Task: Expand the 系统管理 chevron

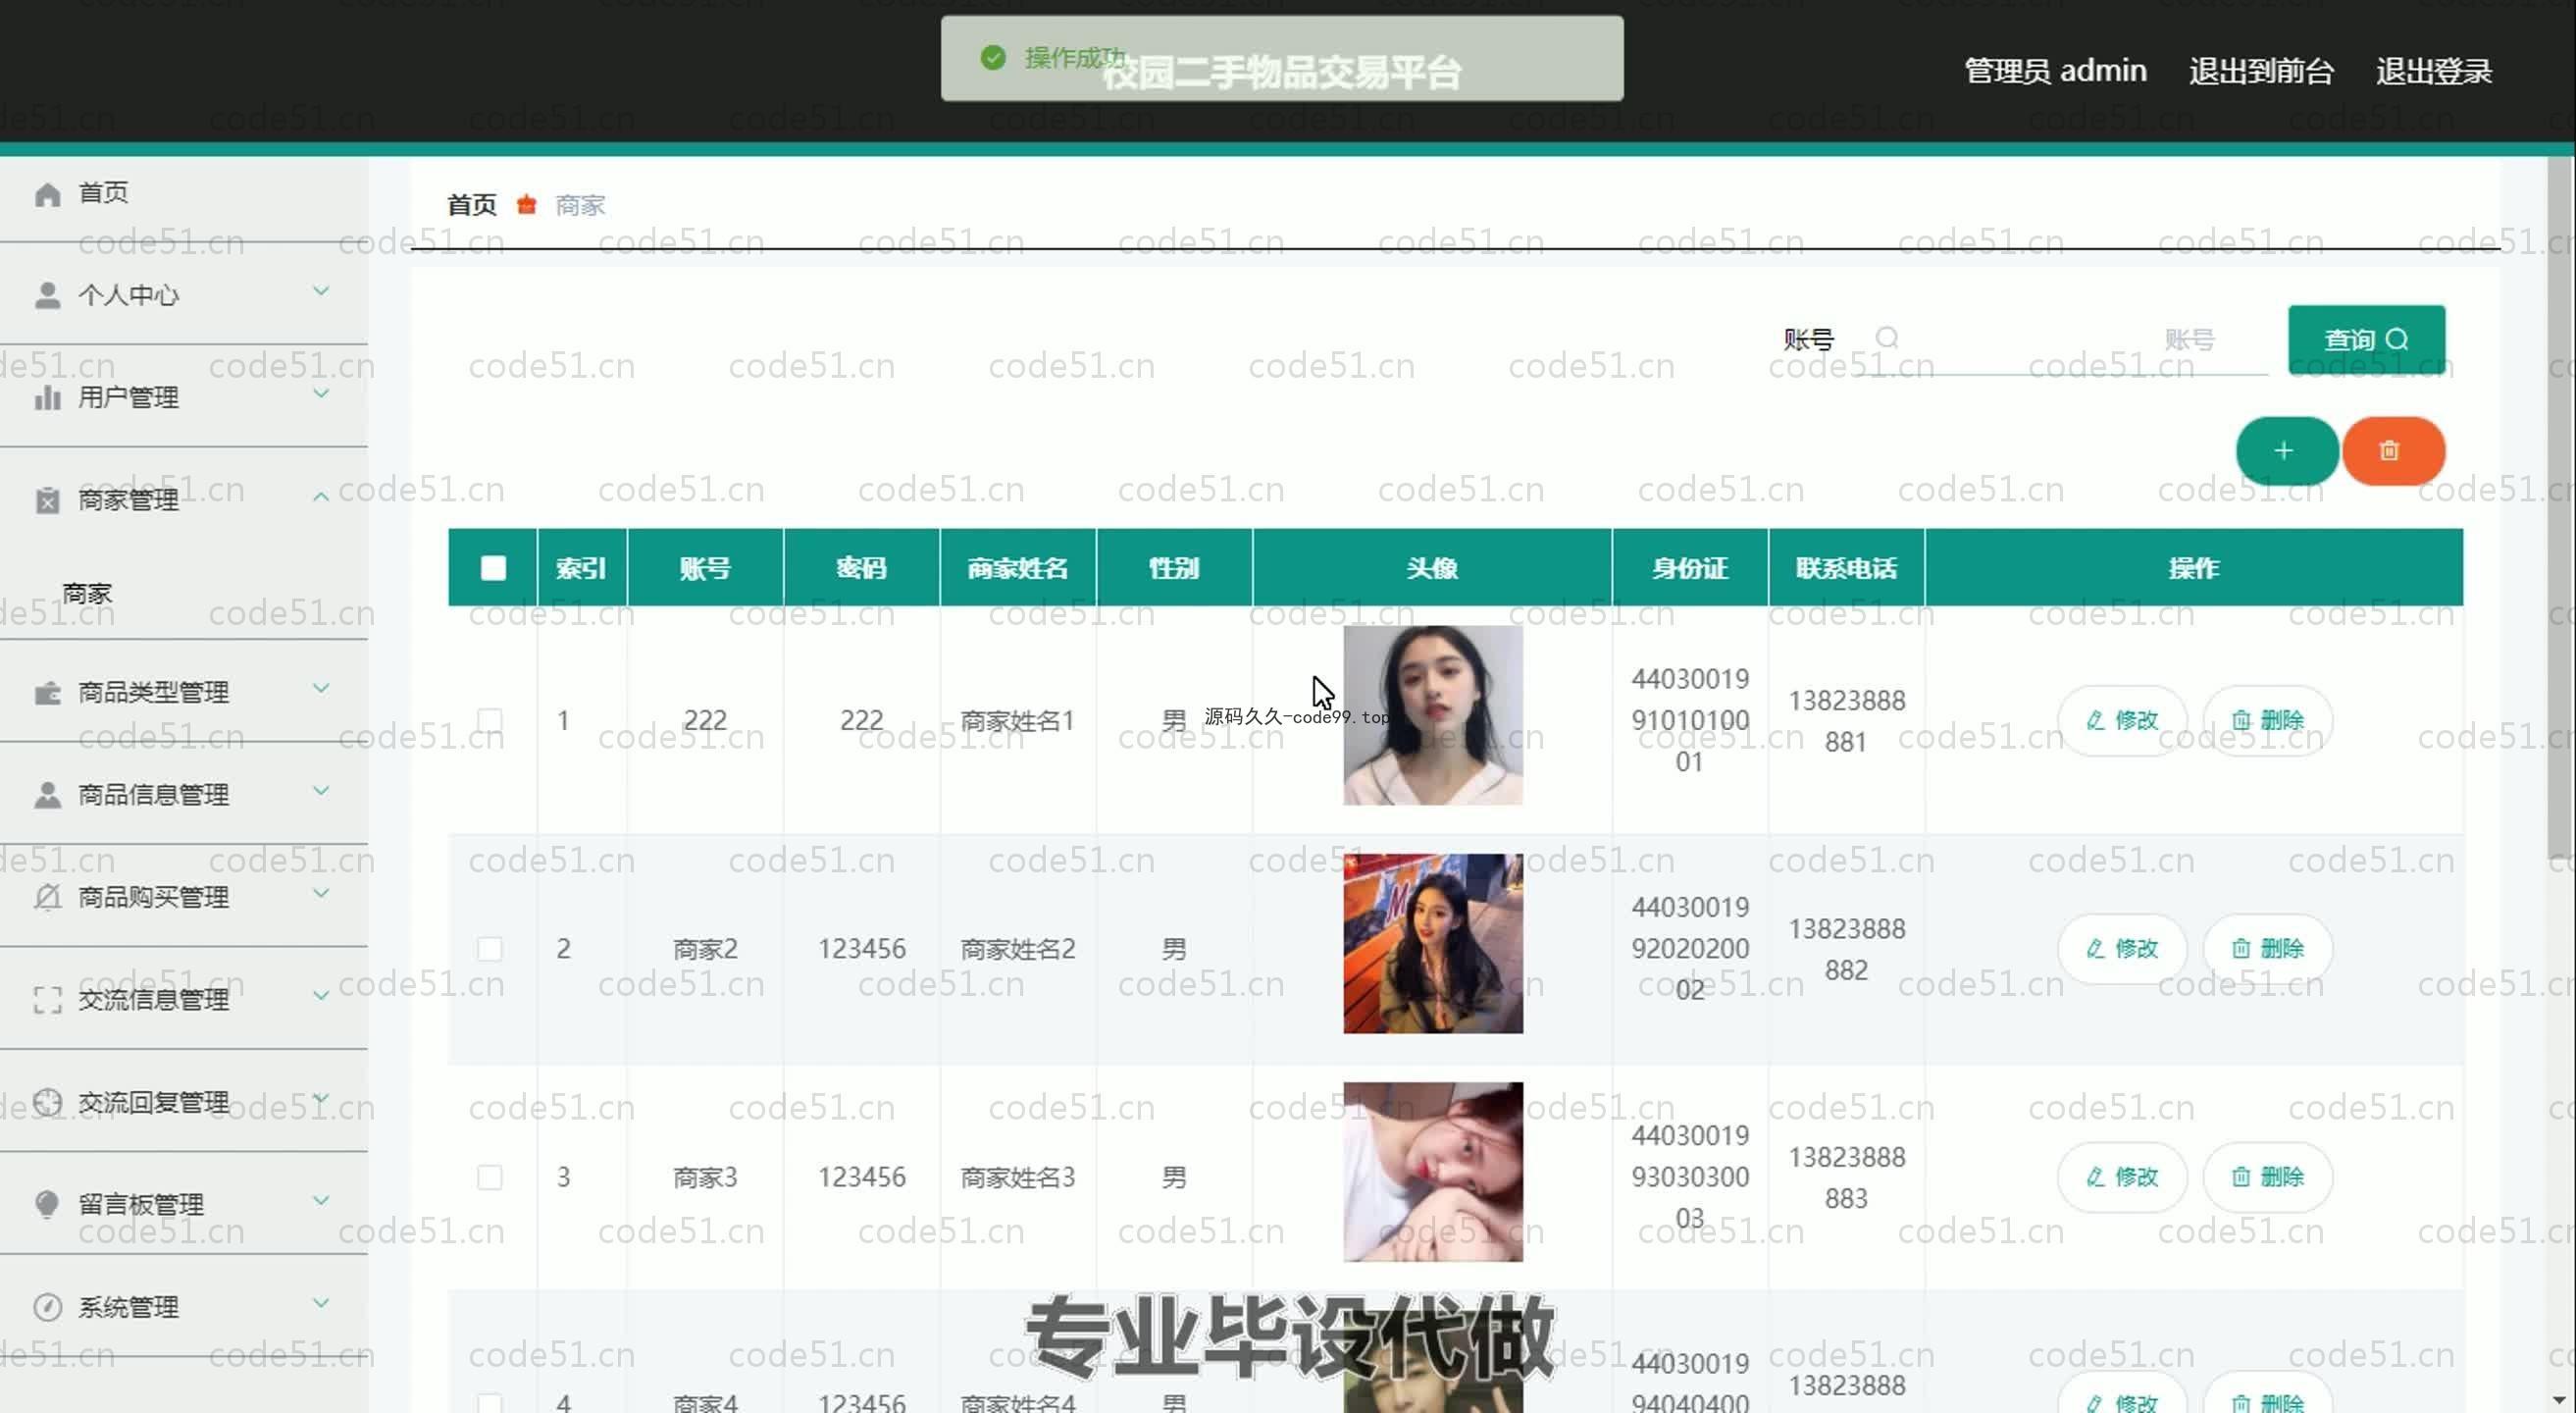Action: coord(321,1303)
